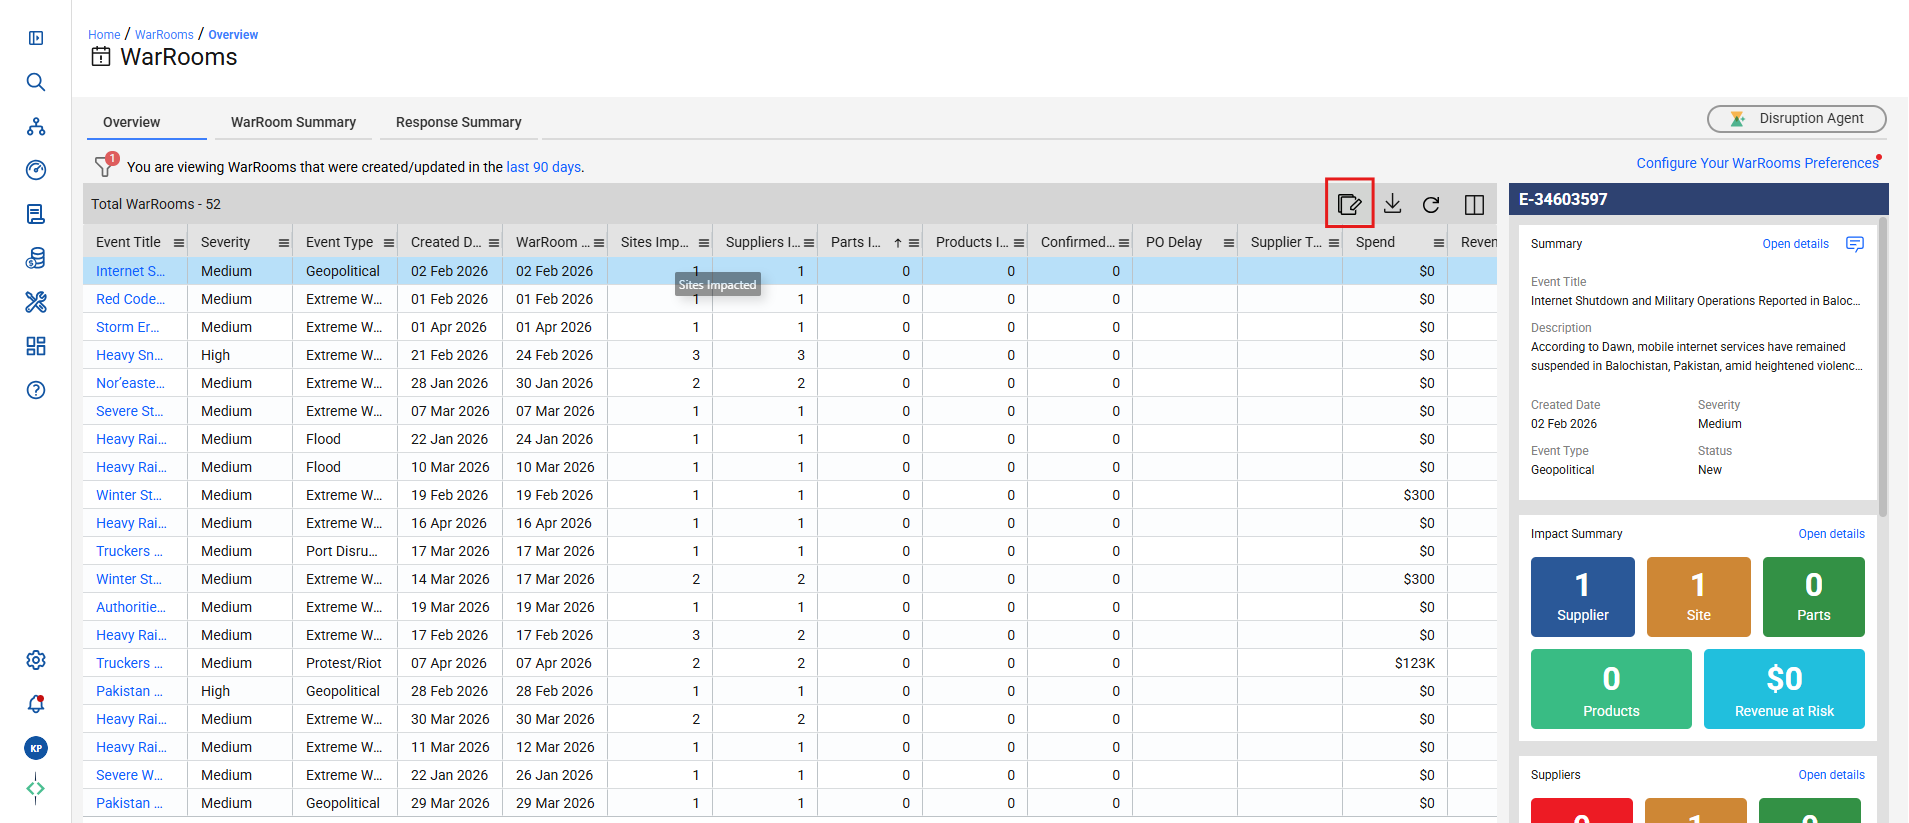Launch the Disruption Agent button
The width and height of the screenshot is (1909, 823).
1797,118
